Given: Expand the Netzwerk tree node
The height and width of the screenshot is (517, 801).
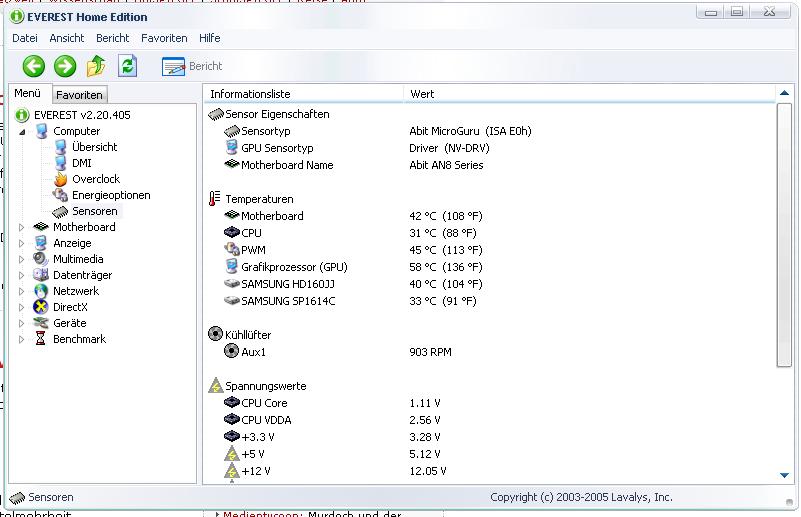Looking at the screenshot, I should 21,292.
